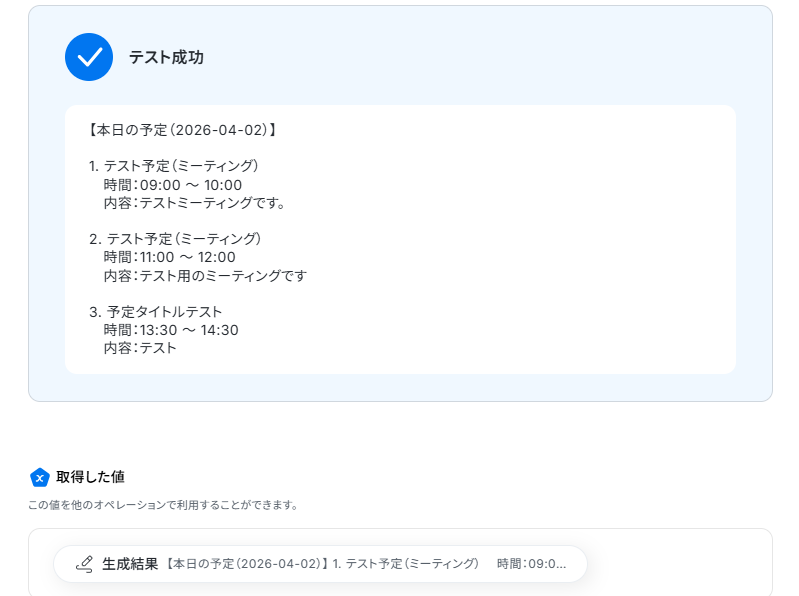Viewport: 799px width, 596px height.
Task: Click the line 内容:テスト用のミーティングです
Action: [205, 276]
